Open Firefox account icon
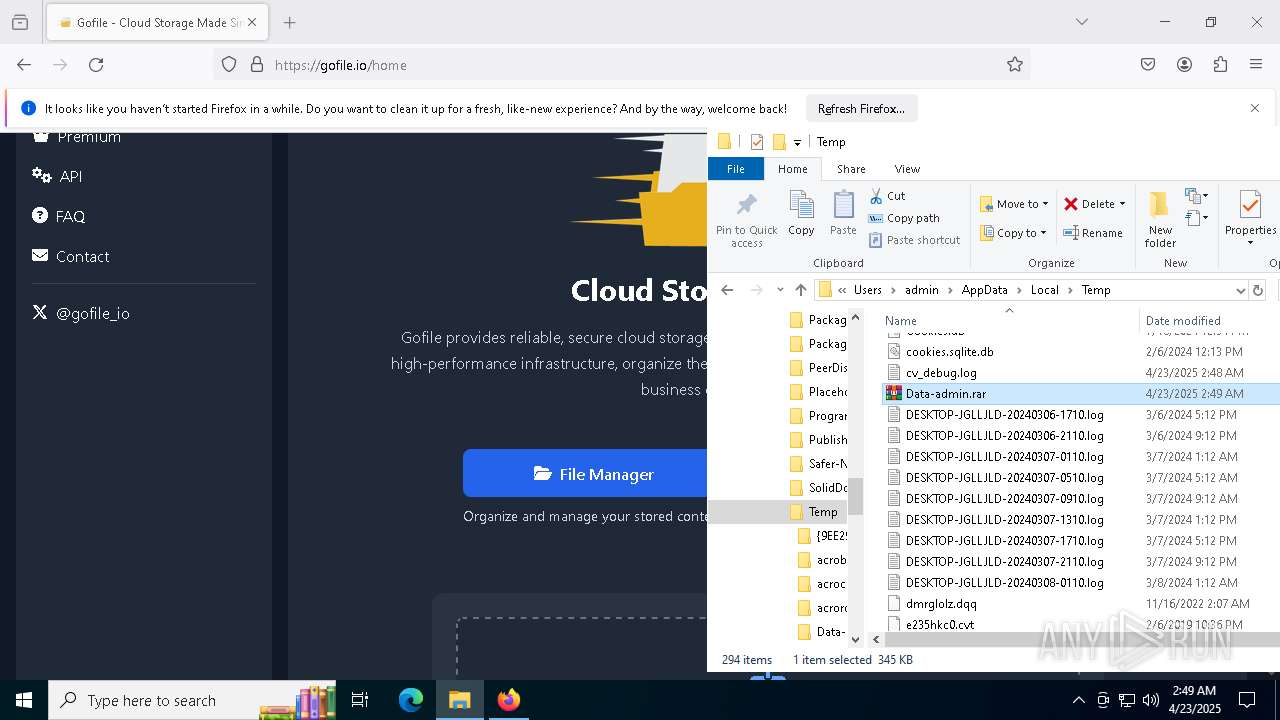This screenshot has width=1280, height=720. (1184, 65)
